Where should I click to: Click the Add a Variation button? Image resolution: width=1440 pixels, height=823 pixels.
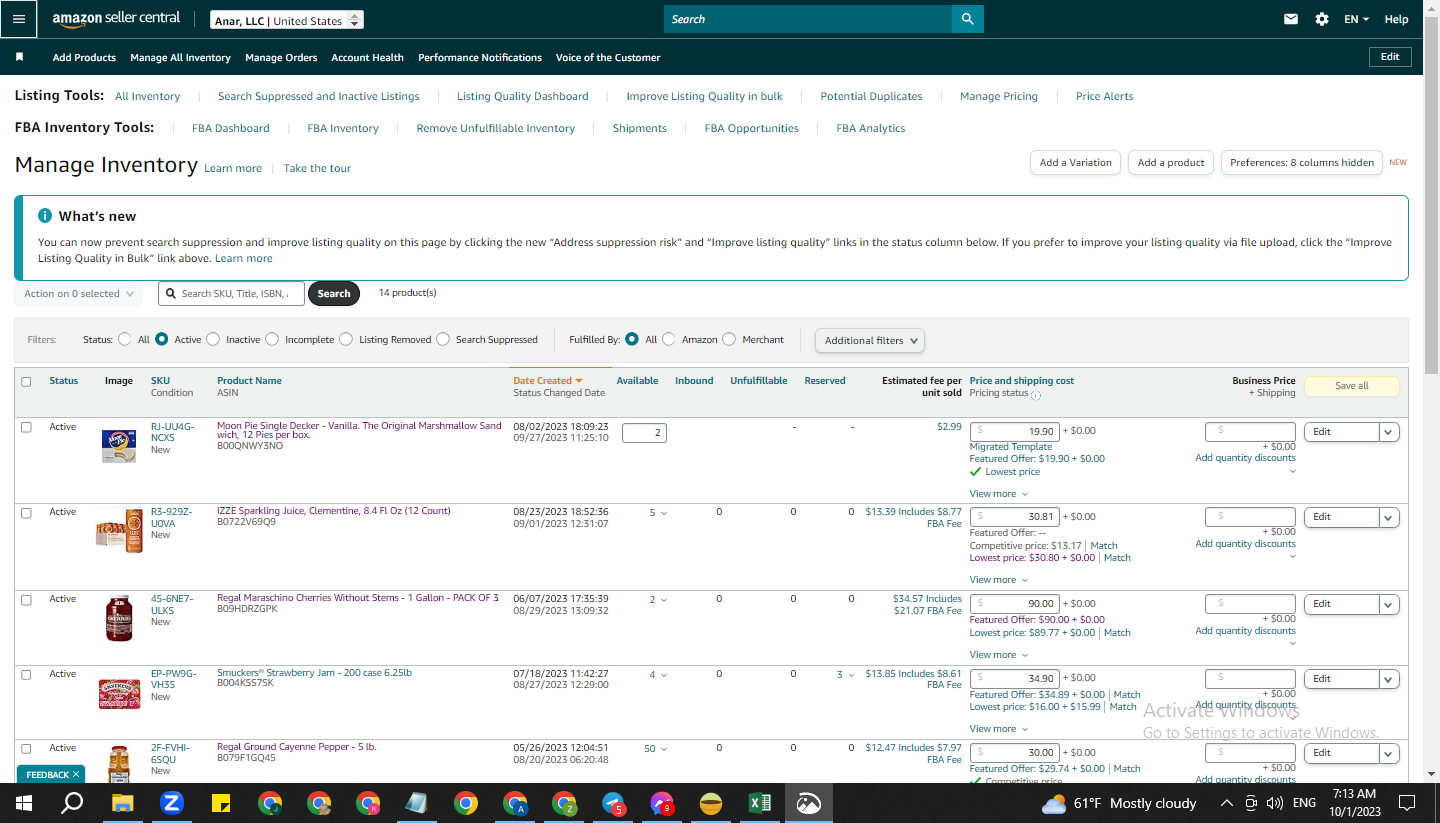1075,162
